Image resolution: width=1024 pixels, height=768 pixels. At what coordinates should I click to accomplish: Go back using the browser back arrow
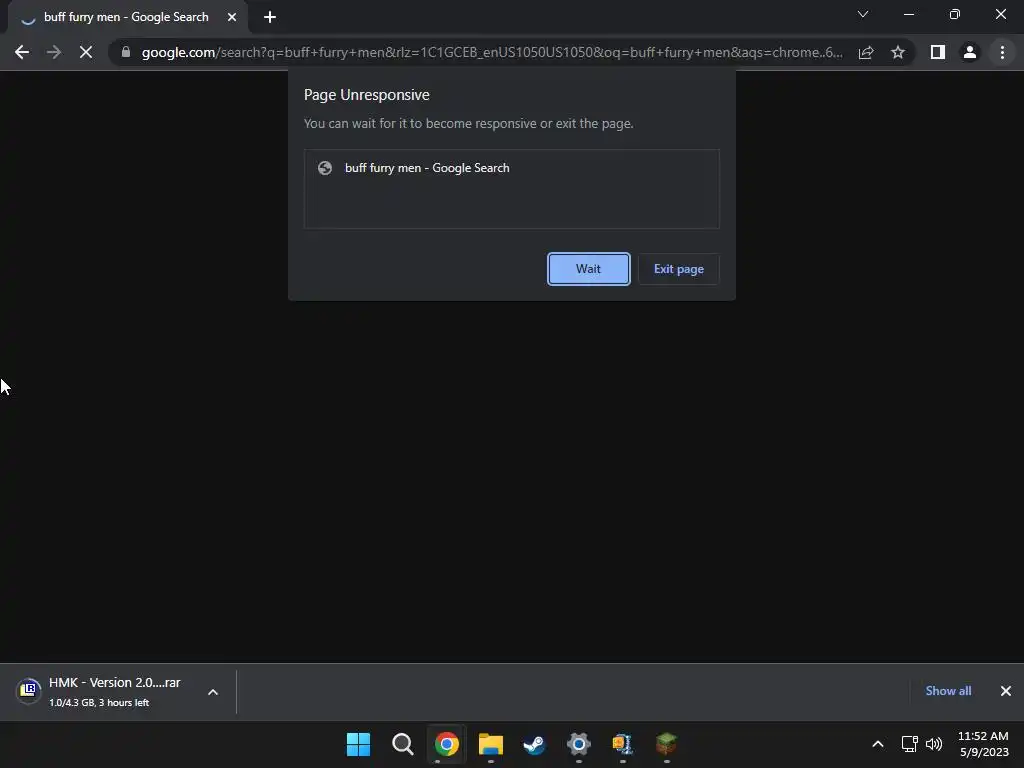[x=22, y=52]
